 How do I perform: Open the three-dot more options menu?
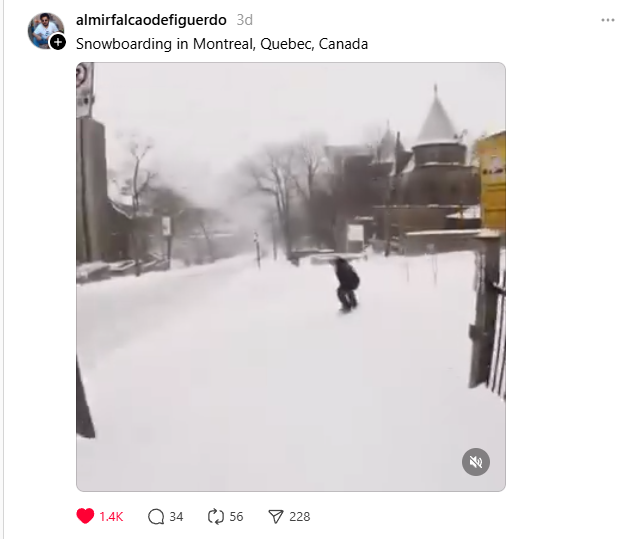608,20
